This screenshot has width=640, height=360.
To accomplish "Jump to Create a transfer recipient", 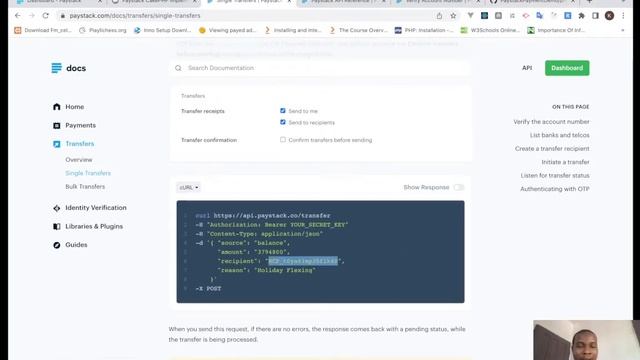I will (552, 149).
